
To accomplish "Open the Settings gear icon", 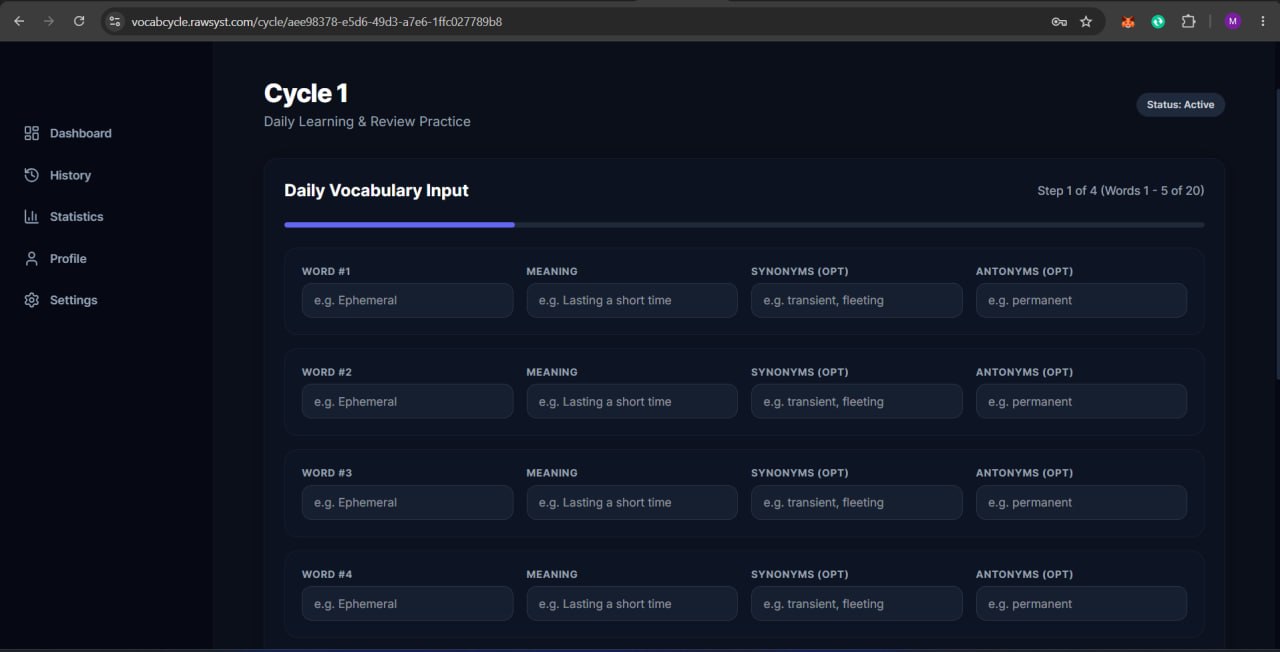I will tap(31, 300).
